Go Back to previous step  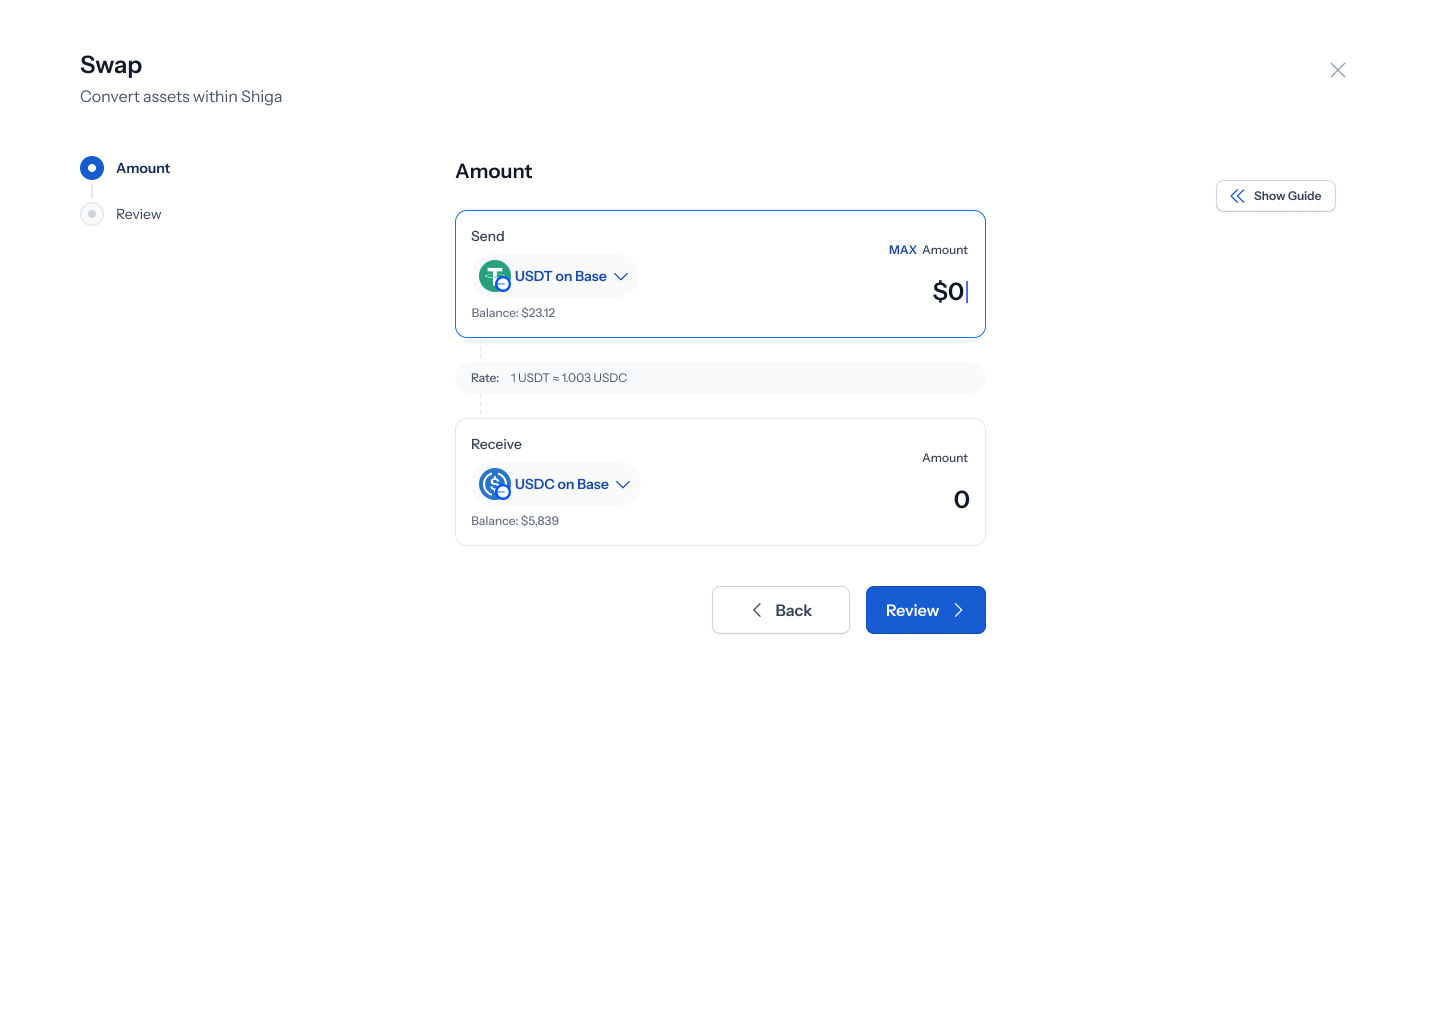tap(781, 610)
